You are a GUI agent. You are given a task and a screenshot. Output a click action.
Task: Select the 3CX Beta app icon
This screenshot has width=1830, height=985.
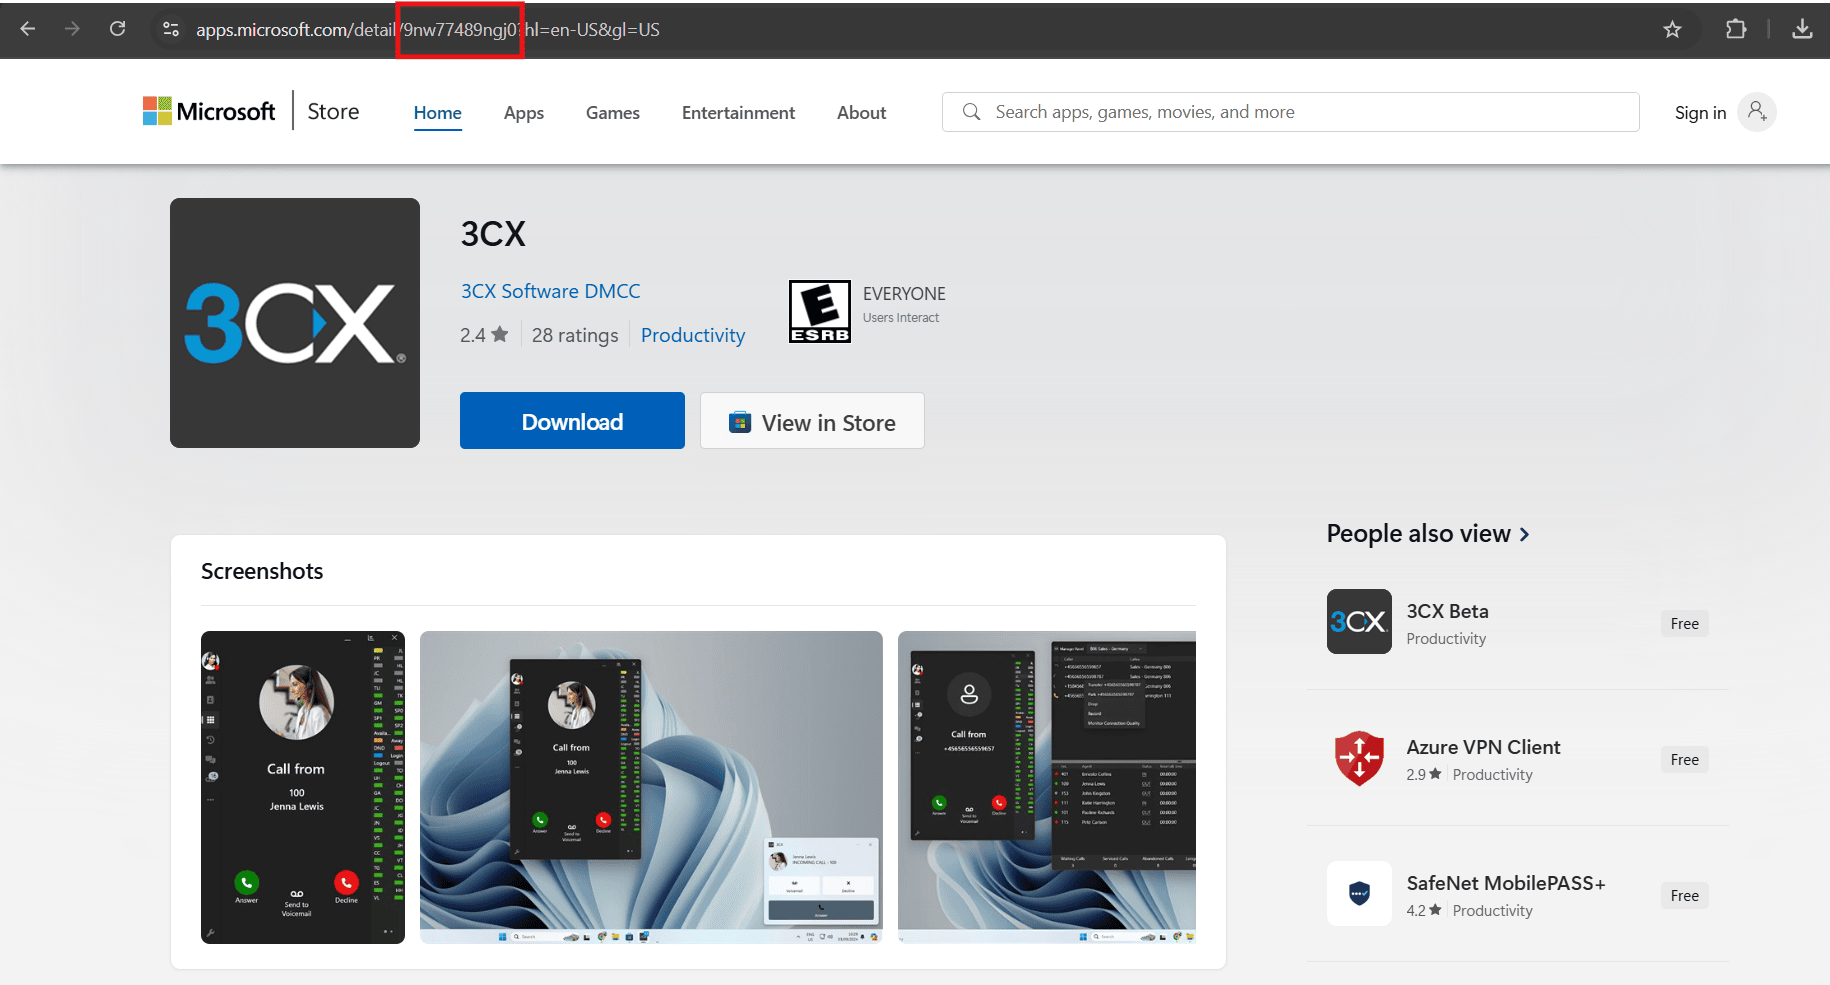pos(1358,621)
